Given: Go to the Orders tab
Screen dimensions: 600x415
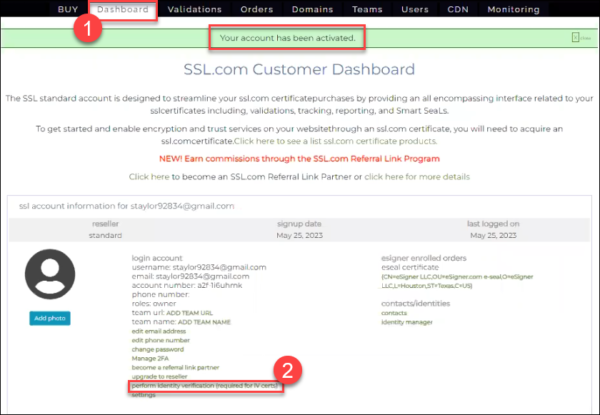Looking at the screenshot, I should [257, 9].
